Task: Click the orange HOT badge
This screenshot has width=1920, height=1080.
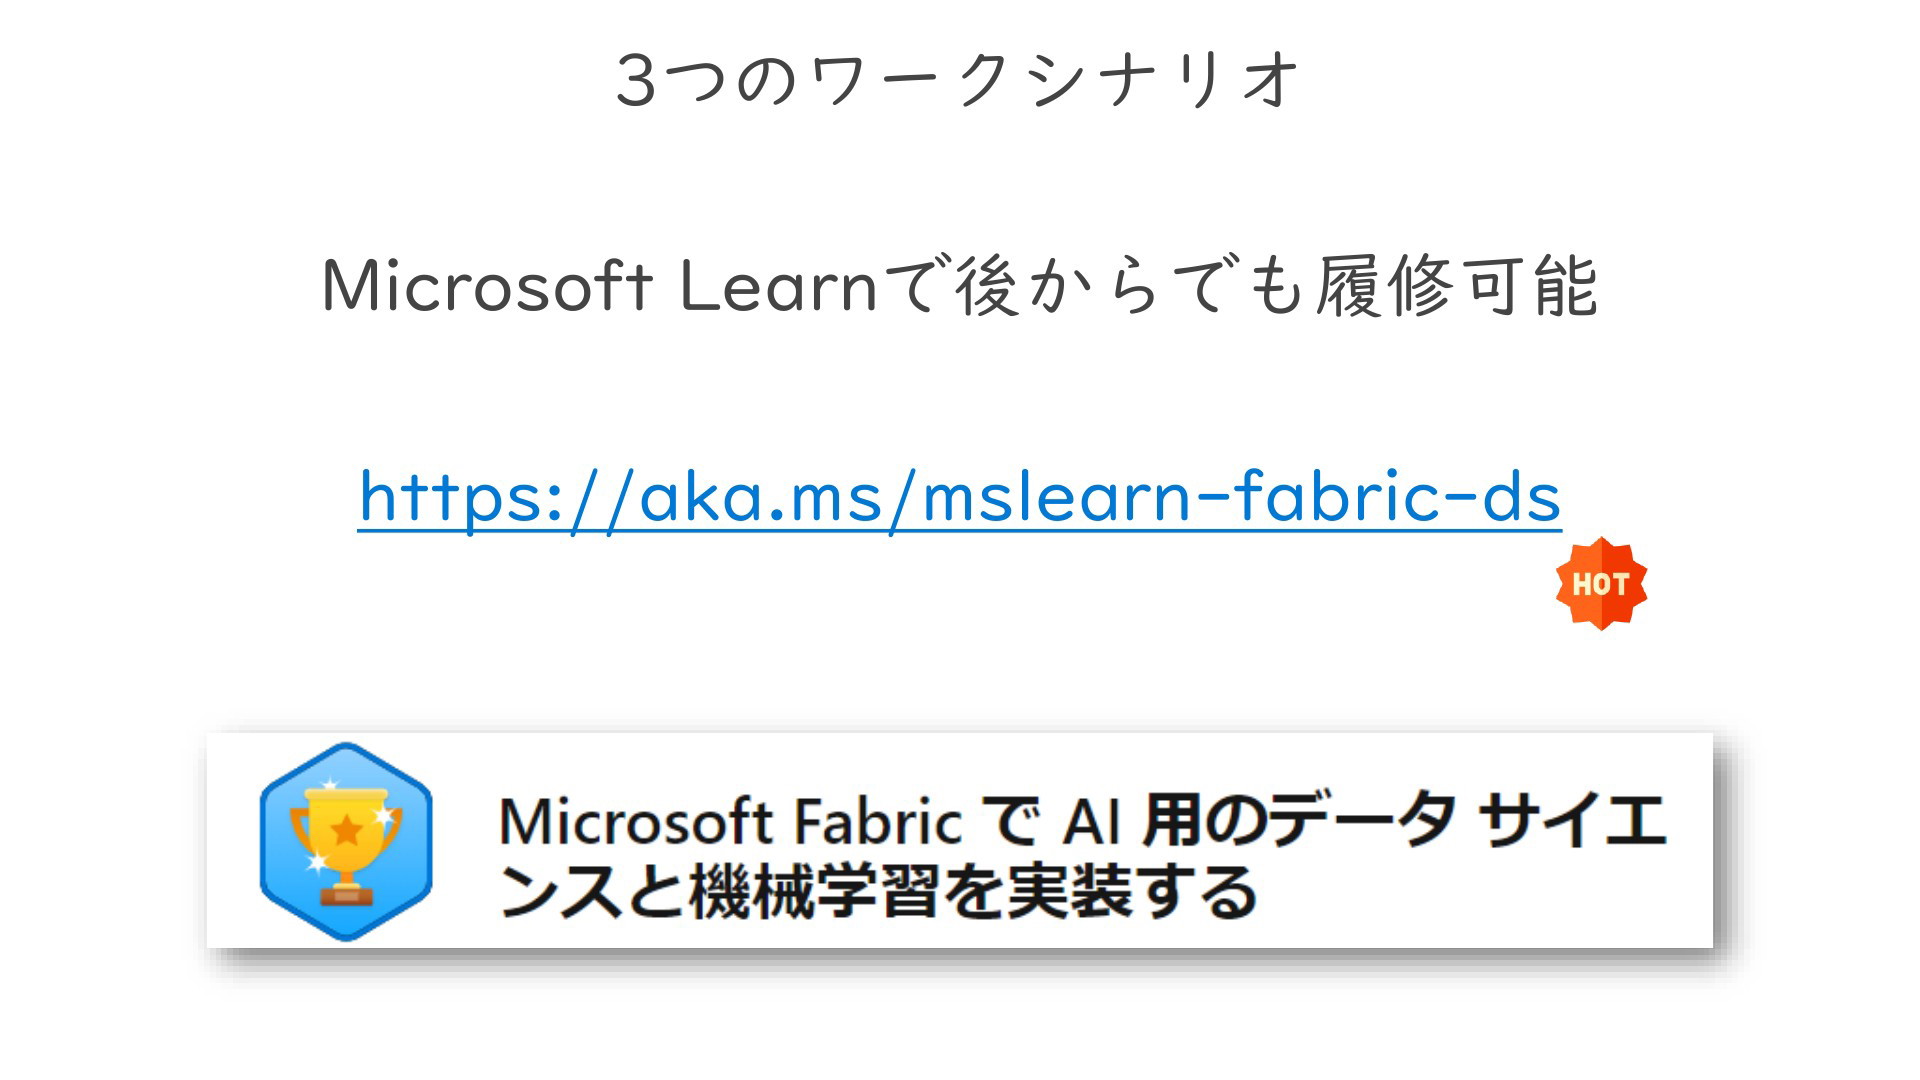Action: tap(1601, 584)
